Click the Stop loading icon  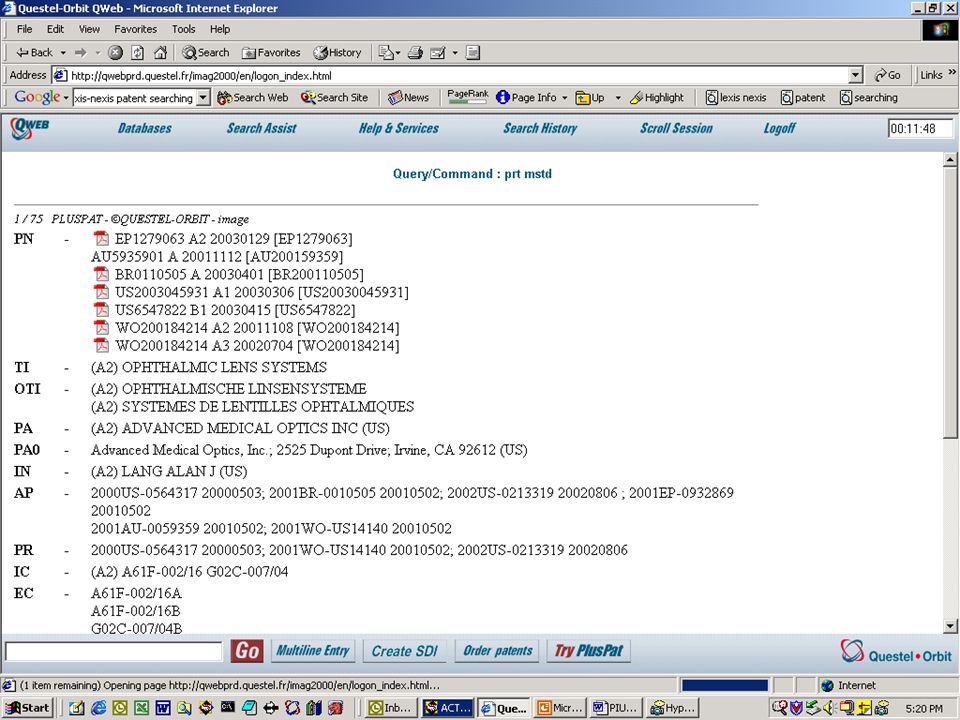pyautogui.click(x=115, y=53)
